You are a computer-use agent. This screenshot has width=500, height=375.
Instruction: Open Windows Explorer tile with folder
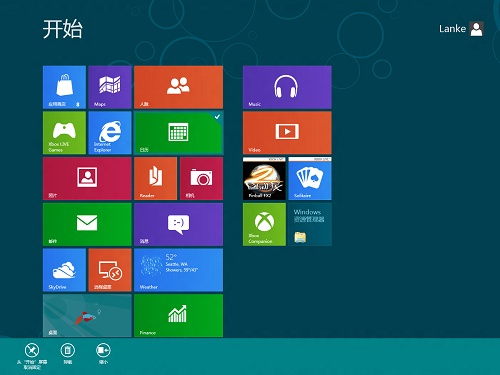310,224
